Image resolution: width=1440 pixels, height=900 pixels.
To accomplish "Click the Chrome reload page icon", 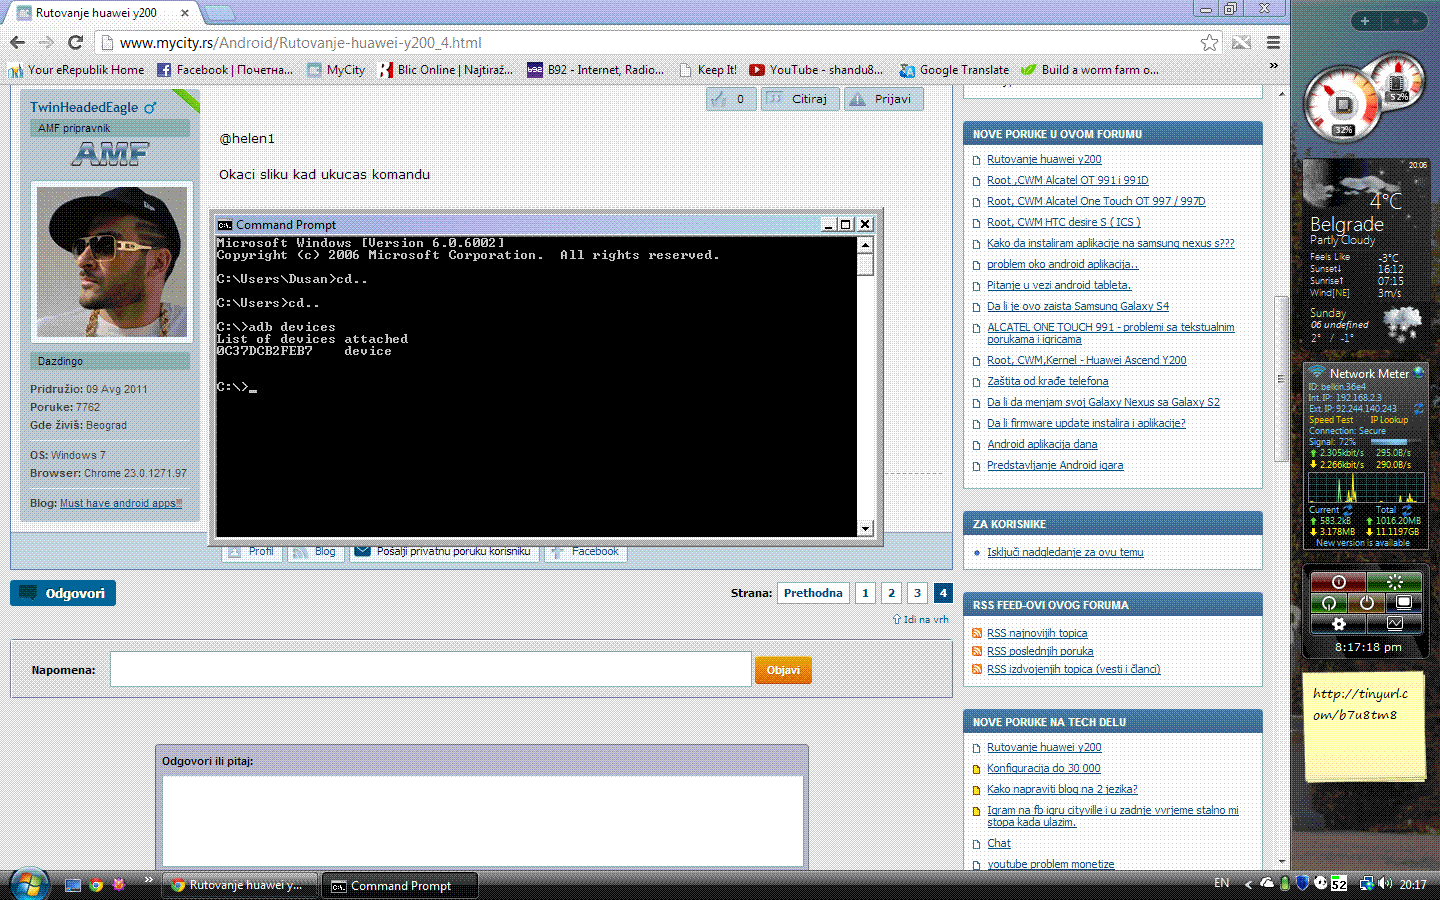I will (75, 42).
